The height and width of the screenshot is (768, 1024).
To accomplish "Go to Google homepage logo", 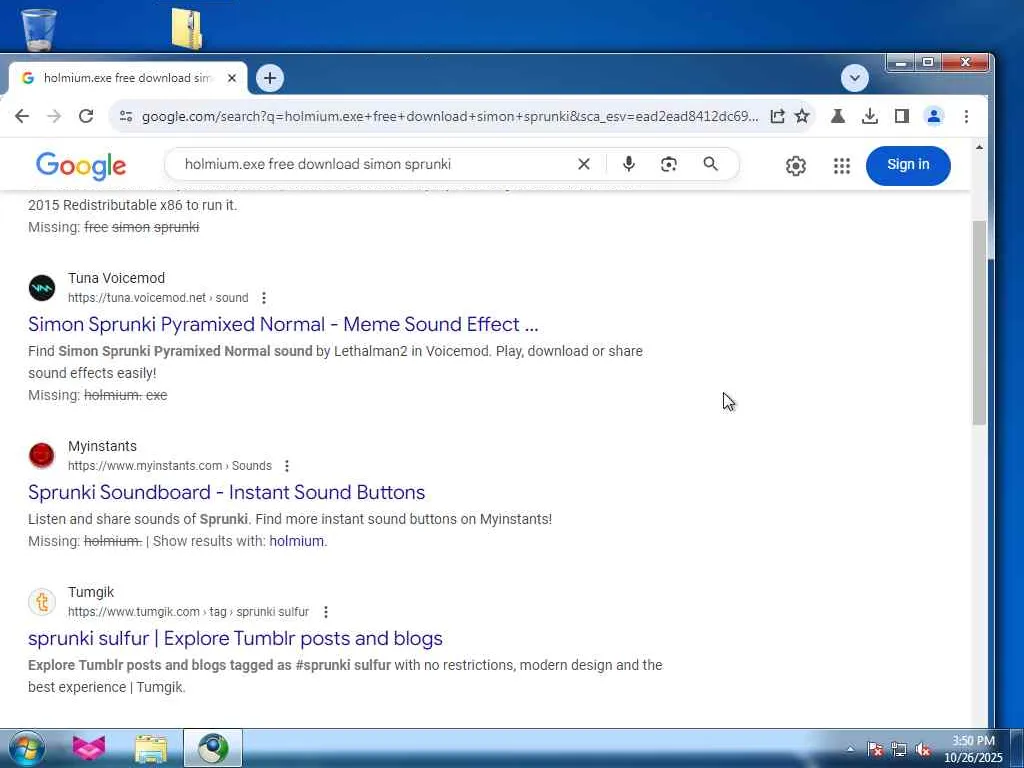I will tap(81, 165).
